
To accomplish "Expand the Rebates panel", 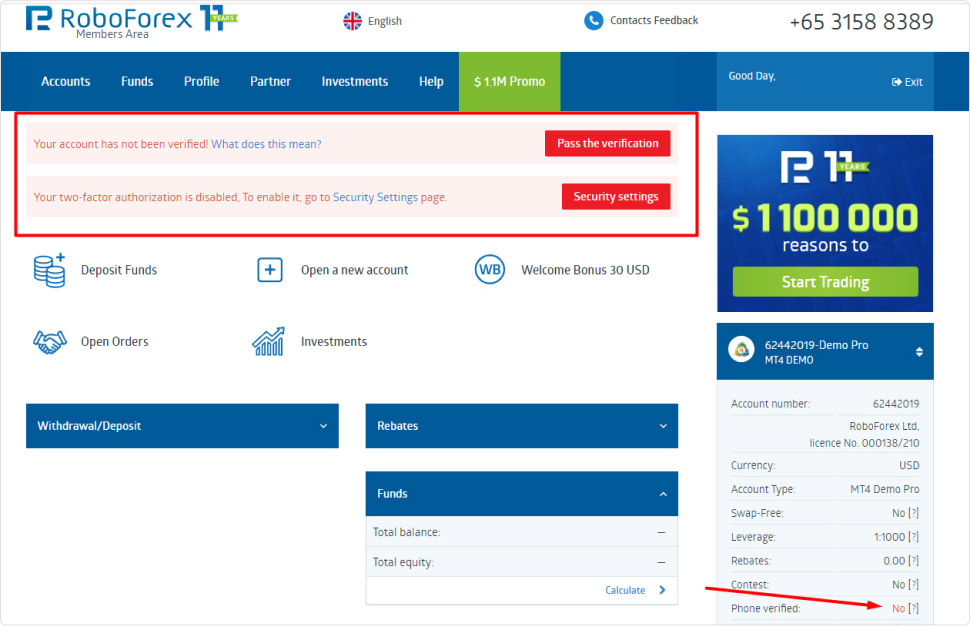I will tap(521, 426).
